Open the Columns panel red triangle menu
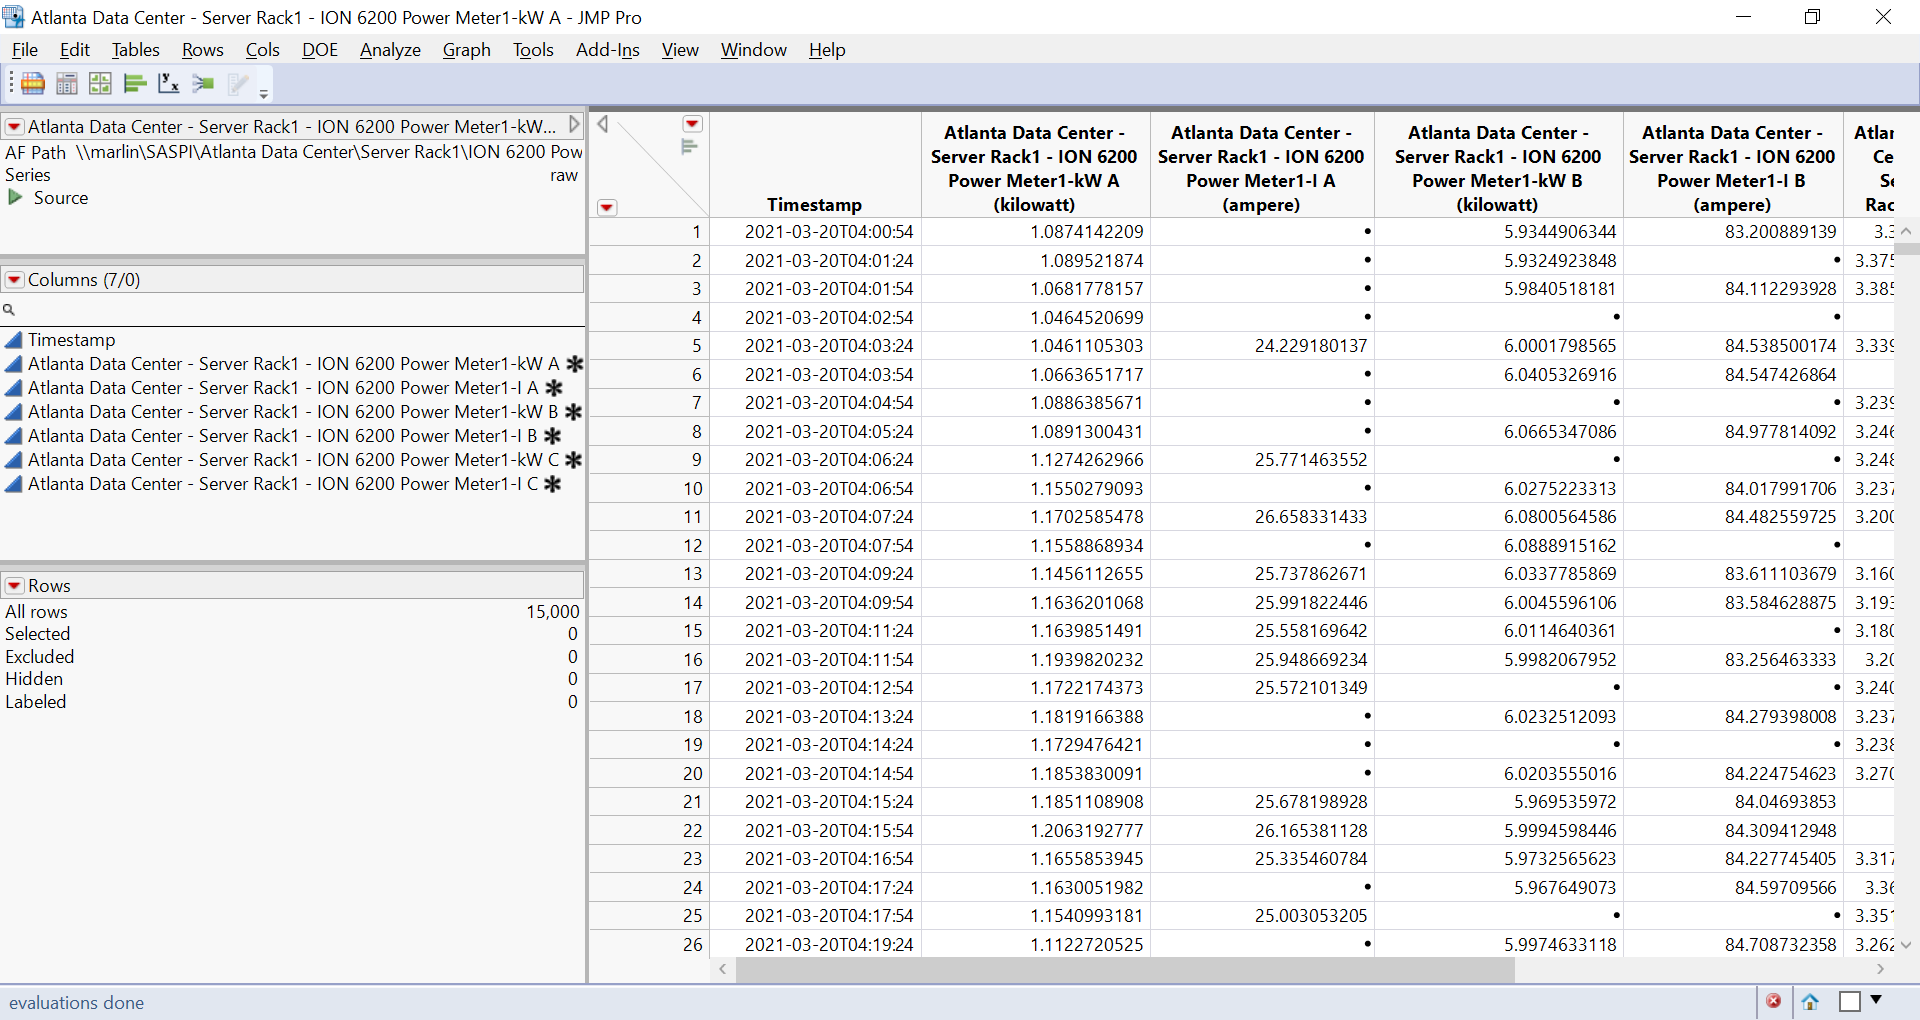 (15, 280)
